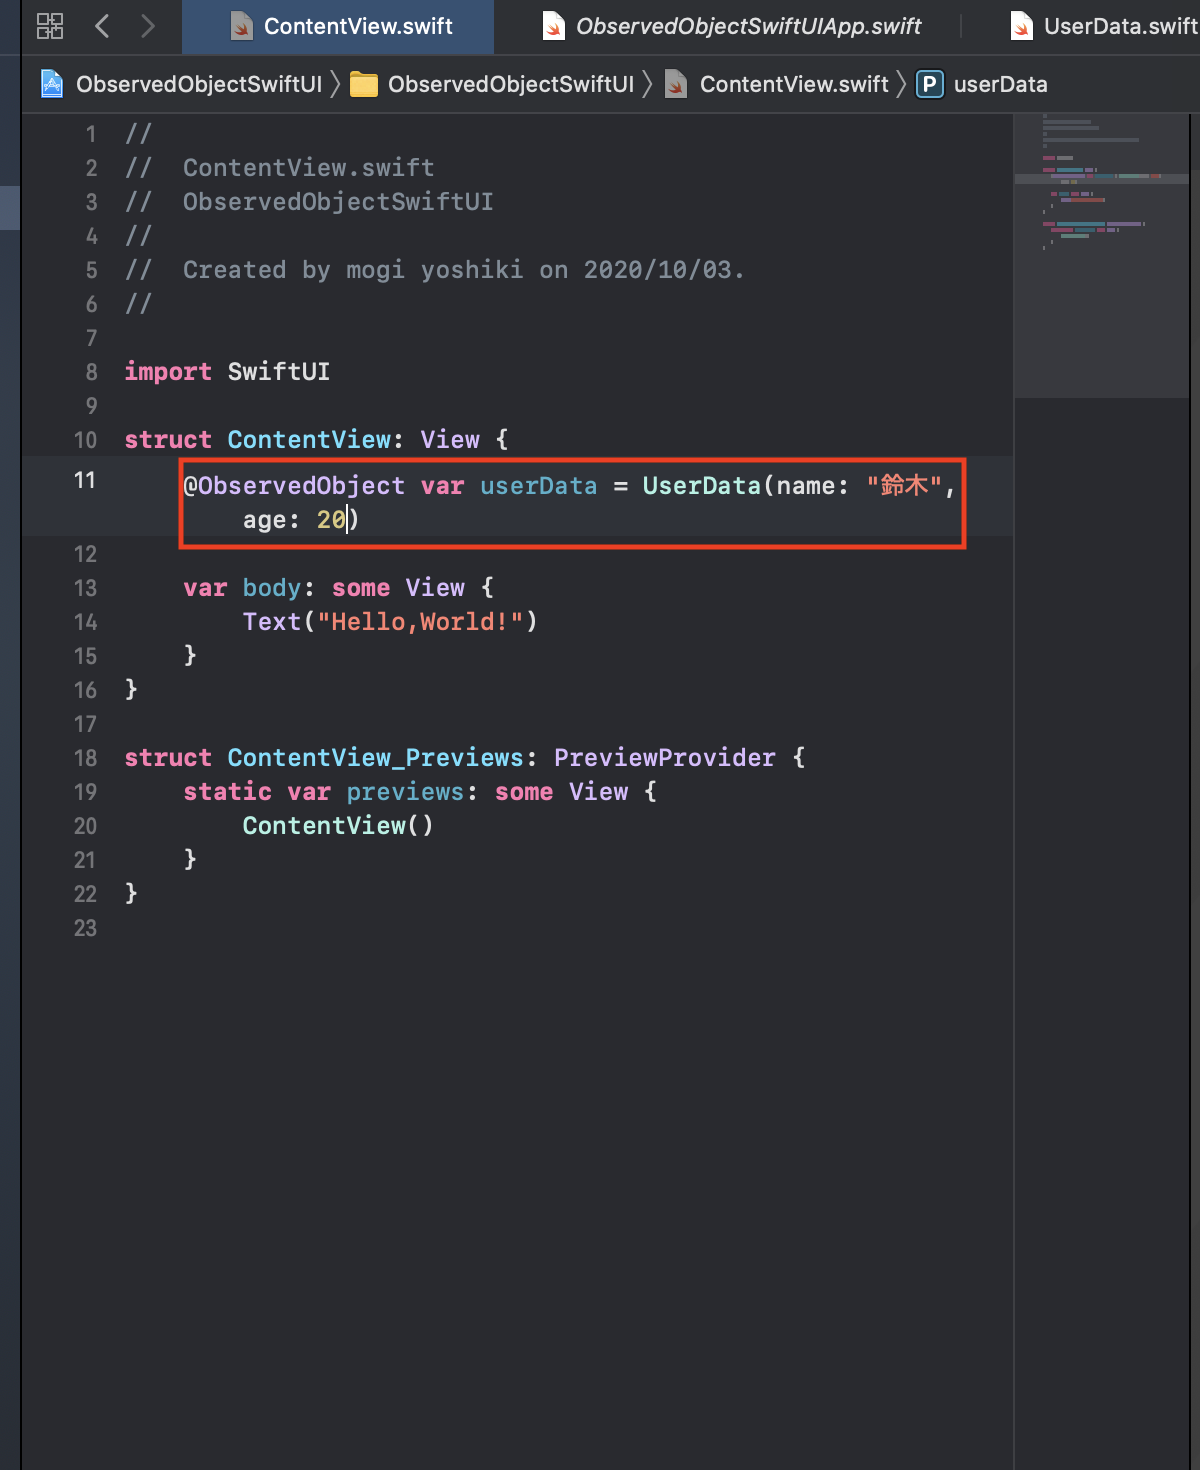This screenshot has height=1470, width=1200.
Task: Click 'body' property on line 13
Action: tap(272, 588)
